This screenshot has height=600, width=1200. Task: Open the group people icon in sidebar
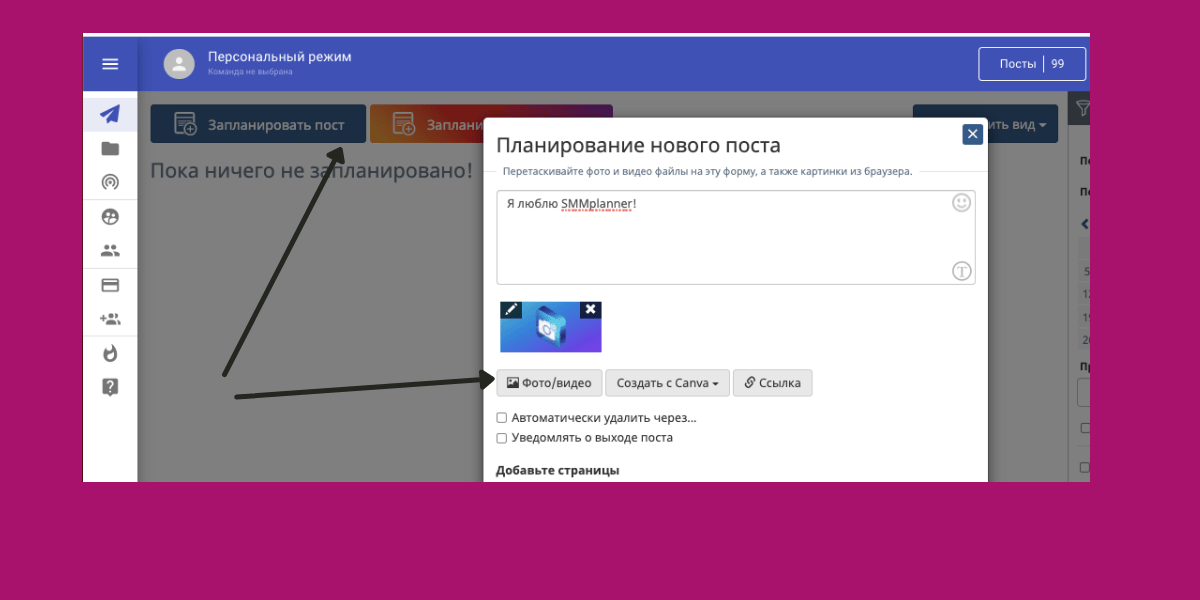point(110,251)
